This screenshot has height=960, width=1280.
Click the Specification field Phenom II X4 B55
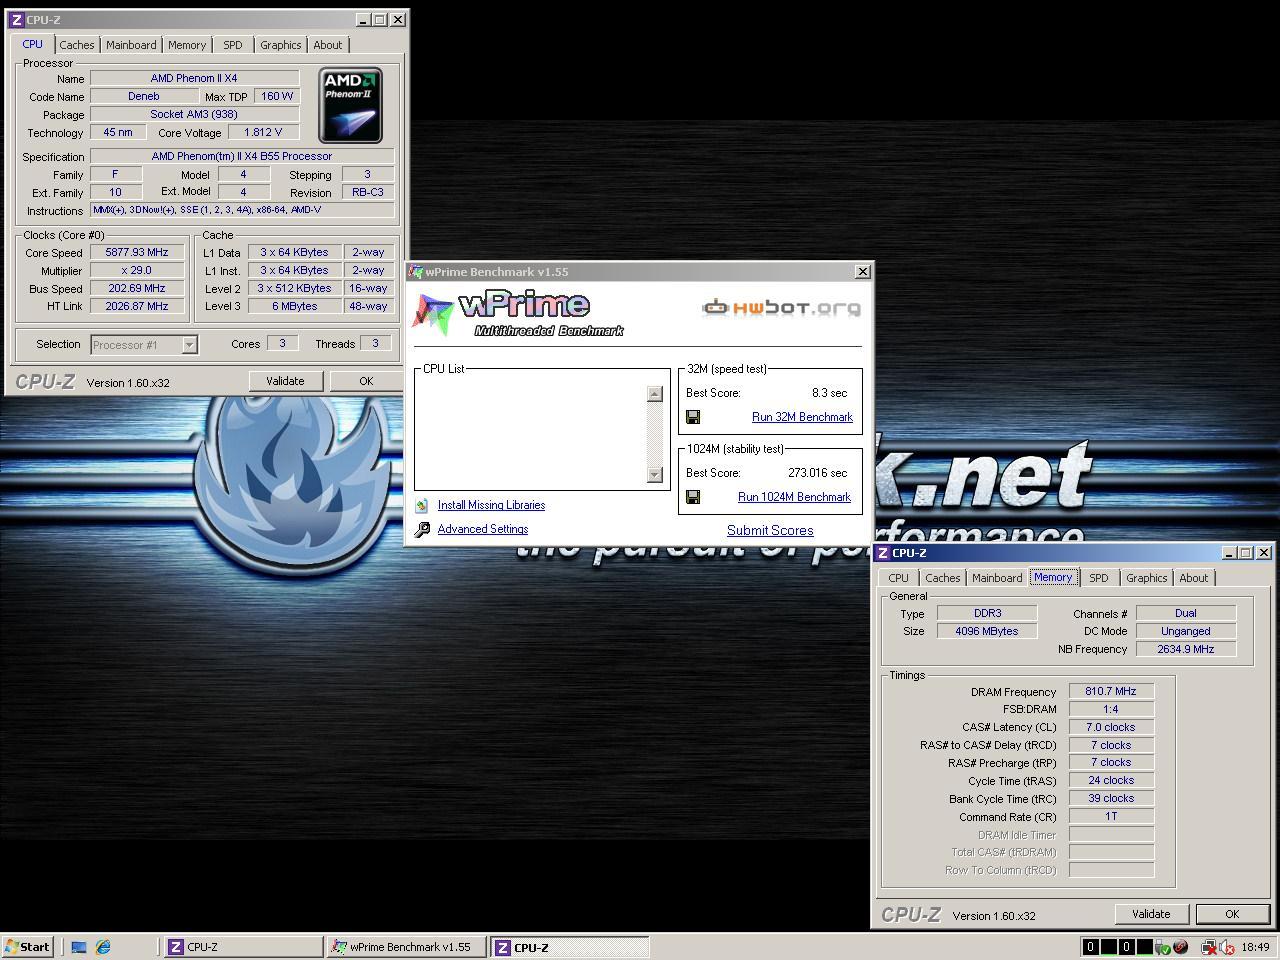[242, 156]
